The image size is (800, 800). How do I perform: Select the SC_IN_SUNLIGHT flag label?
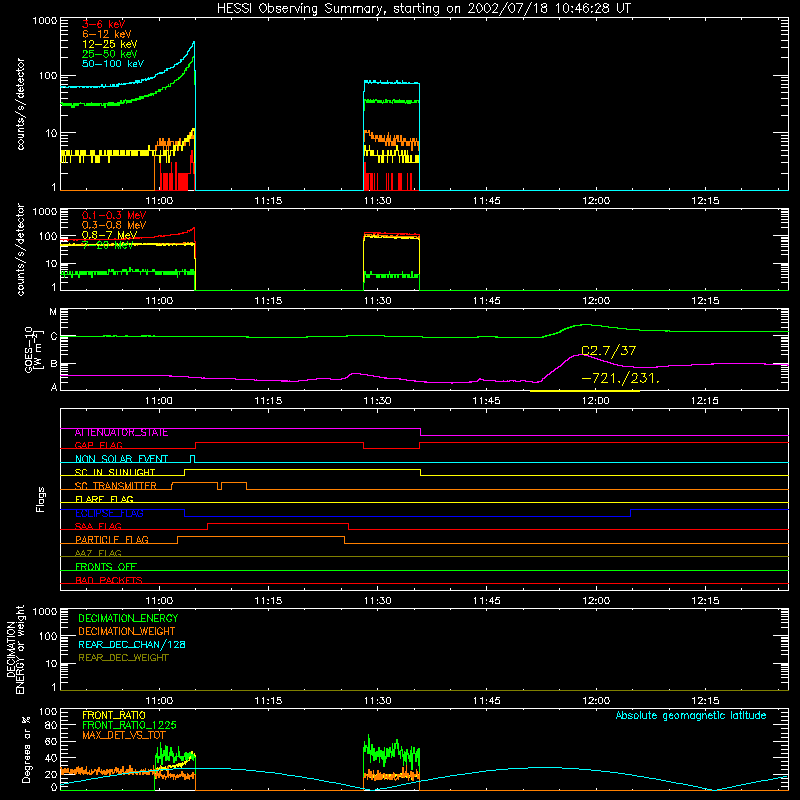click(x=115, y=472)
